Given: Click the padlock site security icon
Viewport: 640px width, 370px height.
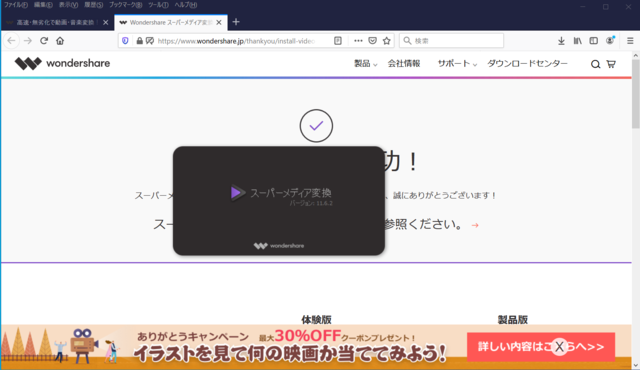Looking at the screenshot, I should (x=140, y=41).
